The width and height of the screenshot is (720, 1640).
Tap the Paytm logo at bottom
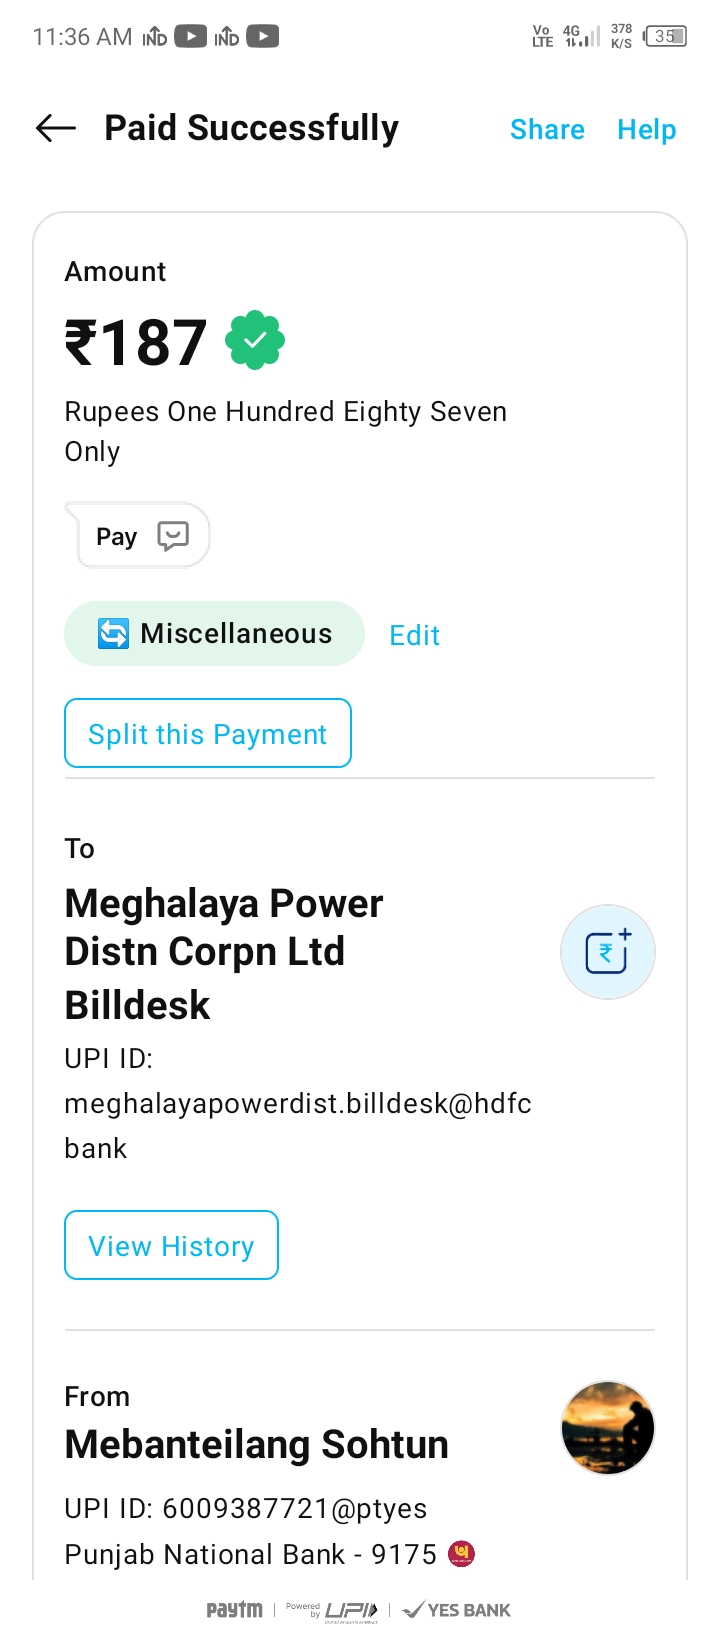[x=234, y=1610]
